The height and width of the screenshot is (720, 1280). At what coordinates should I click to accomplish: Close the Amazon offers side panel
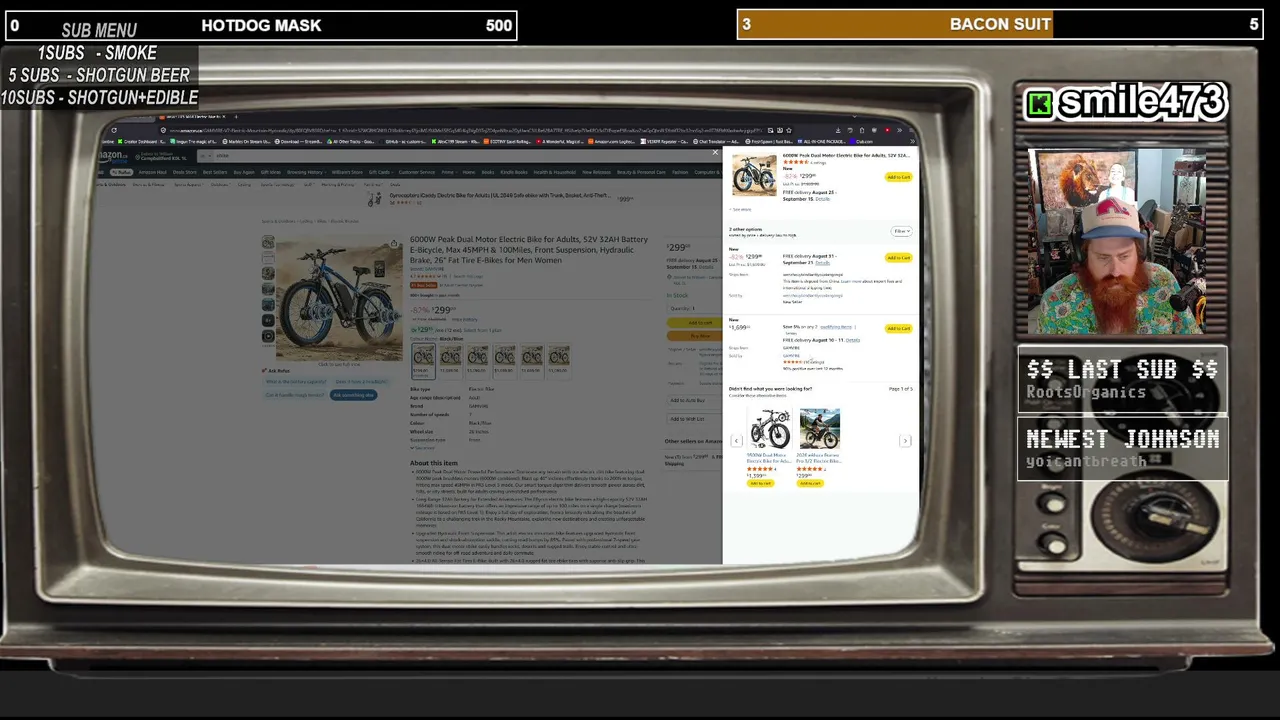[714, 152]
